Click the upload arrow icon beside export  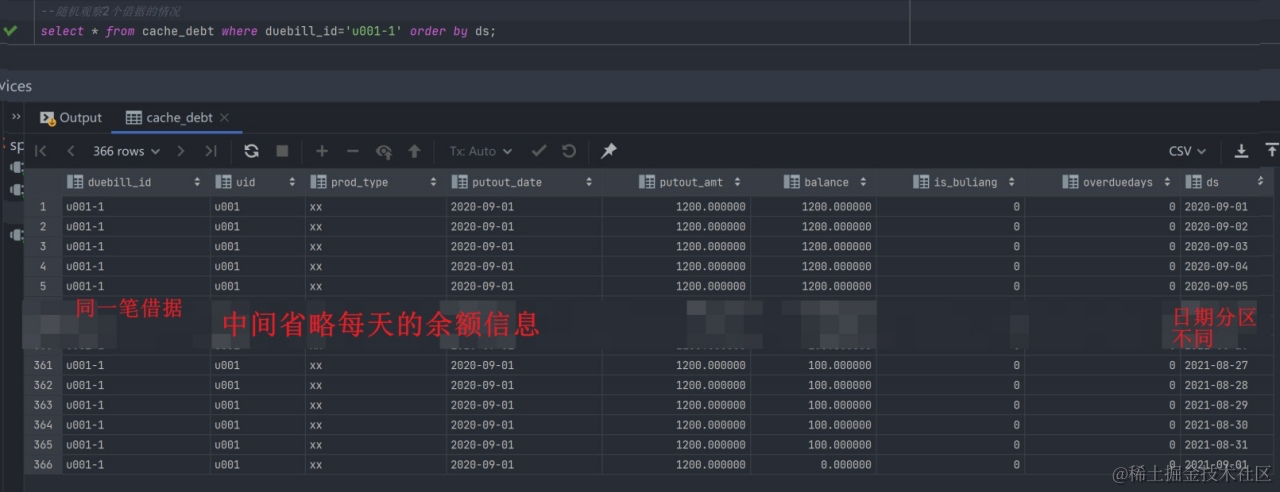click(x=1272, y=151)
